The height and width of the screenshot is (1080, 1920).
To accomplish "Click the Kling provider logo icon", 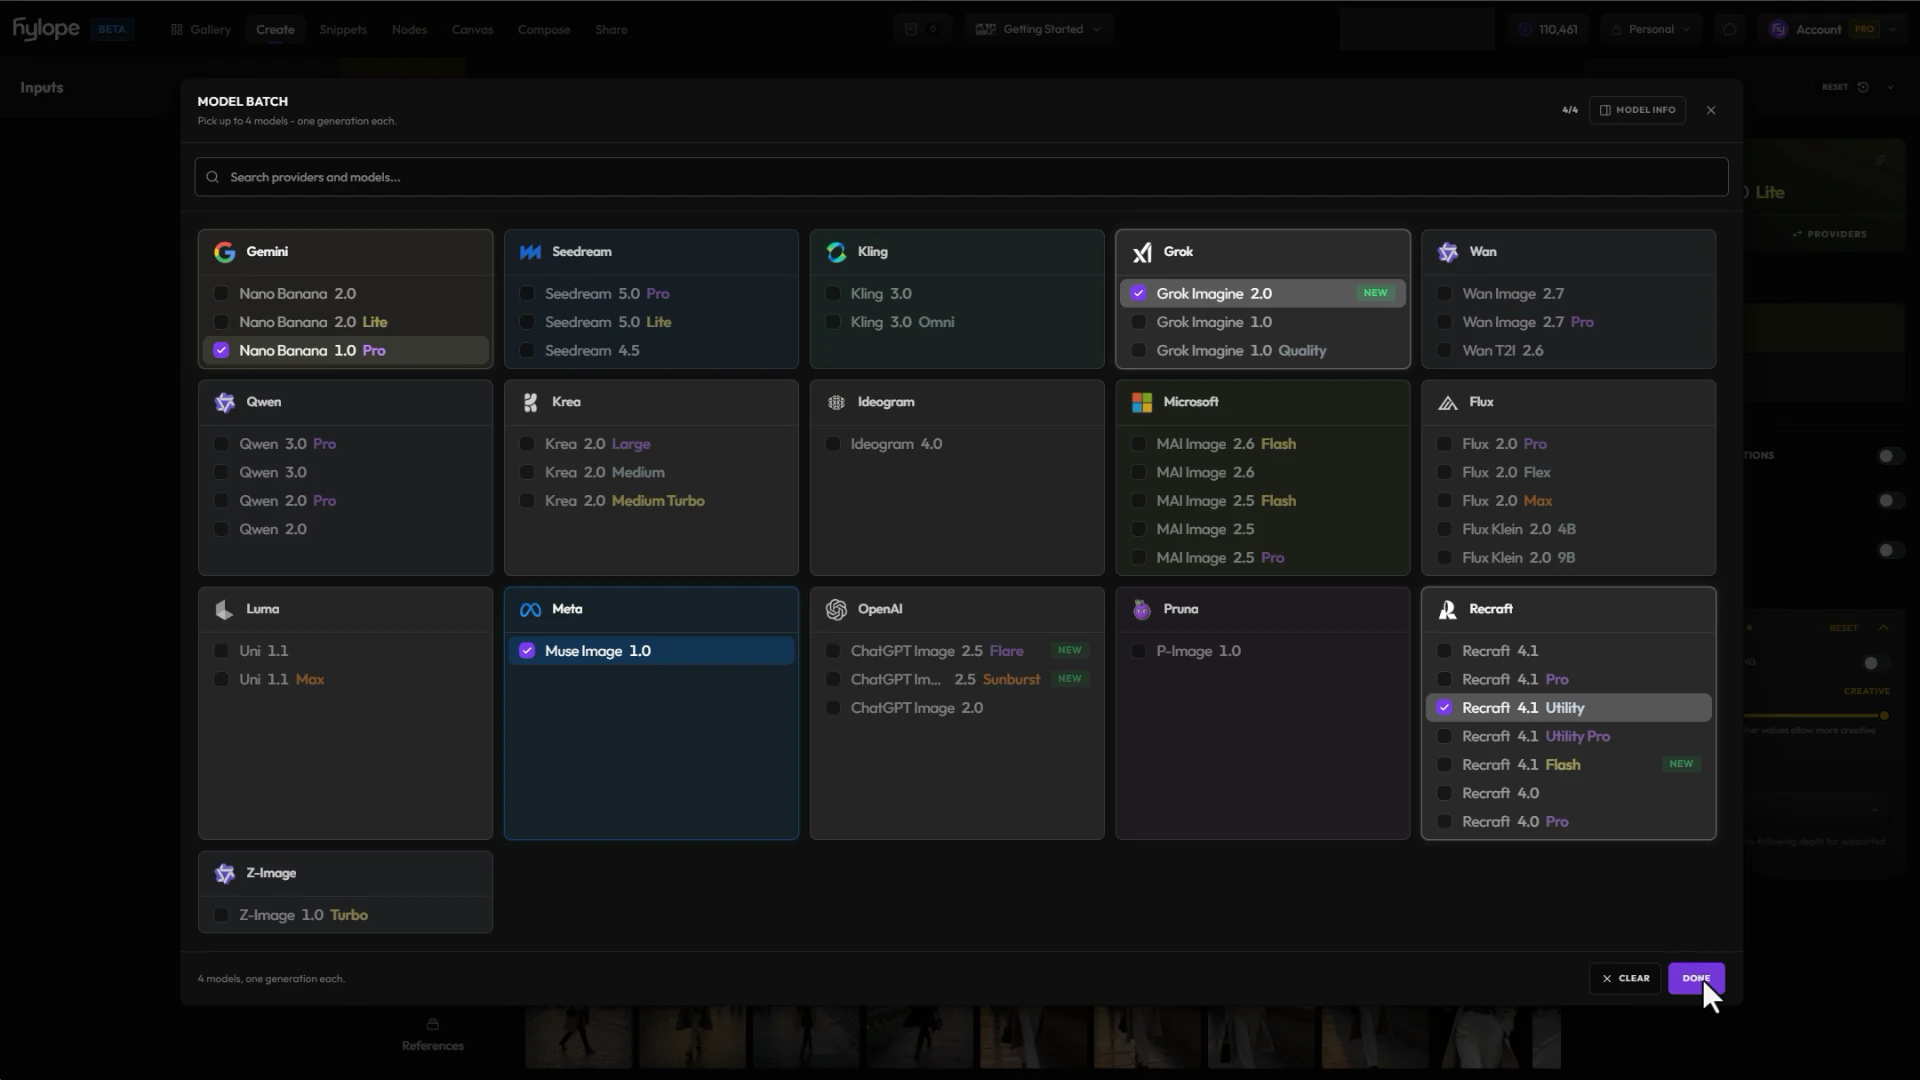I will point(836,252).
